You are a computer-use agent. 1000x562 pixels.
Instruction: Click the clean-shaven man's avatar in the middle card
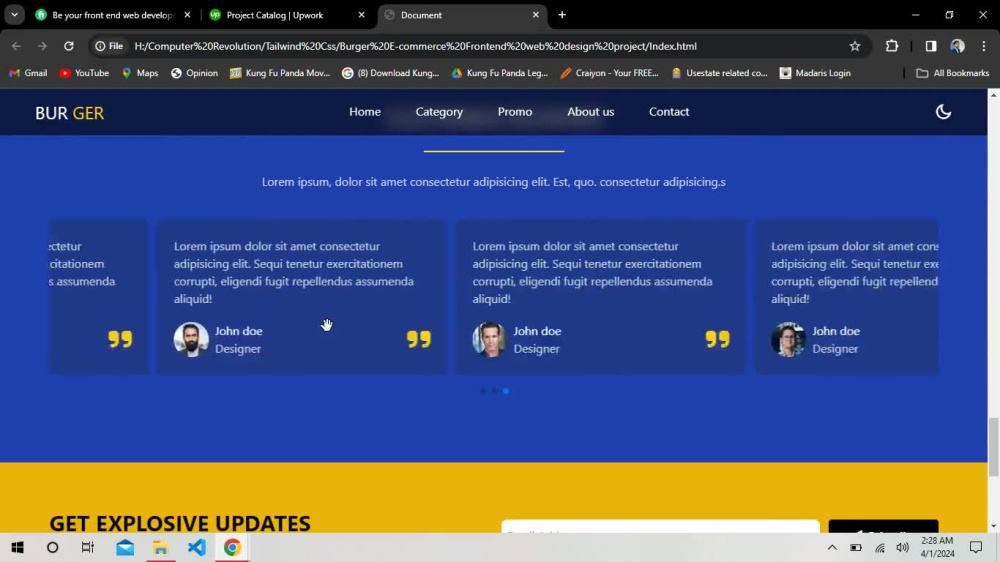[x=490, y=339]
